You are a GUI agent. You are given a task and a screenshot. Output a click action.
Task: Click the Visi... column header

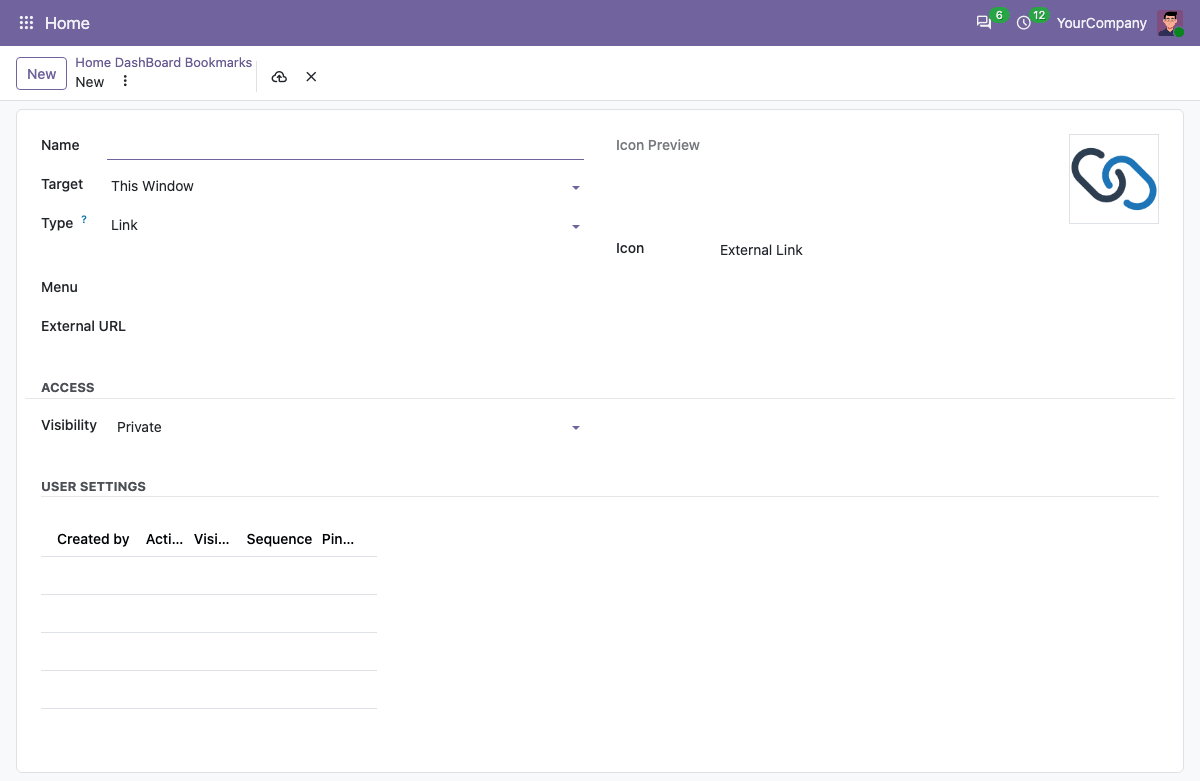212,539
